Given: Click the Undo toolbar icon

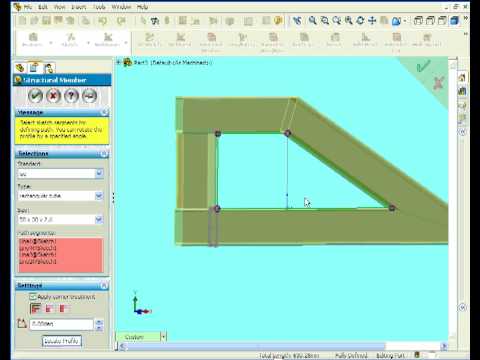Looking at the screenshot, I should click(x=102, y=21).
